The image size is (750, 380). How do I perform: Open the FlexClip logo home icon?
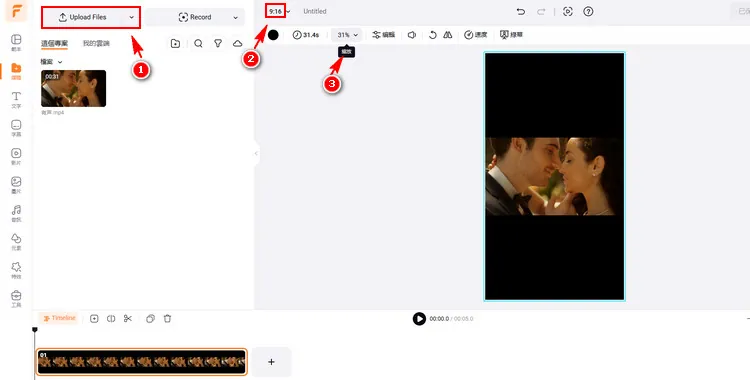click(16, 11)
